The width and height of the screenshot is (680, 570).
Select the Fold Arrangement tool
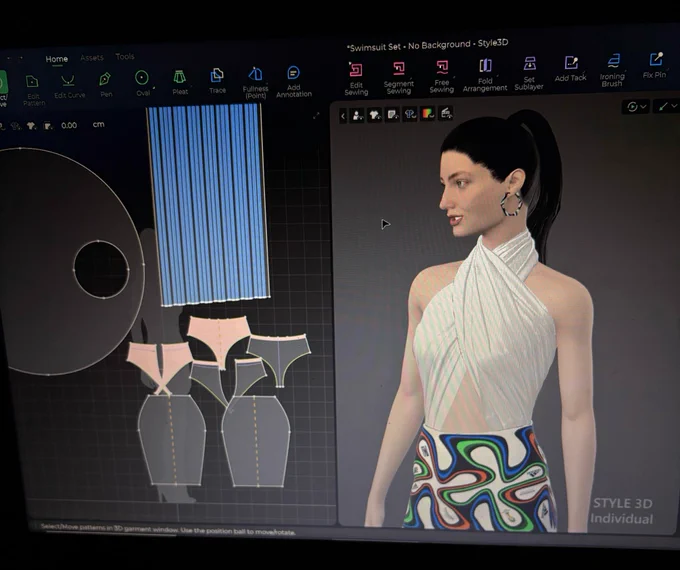[x=485, y=75]
